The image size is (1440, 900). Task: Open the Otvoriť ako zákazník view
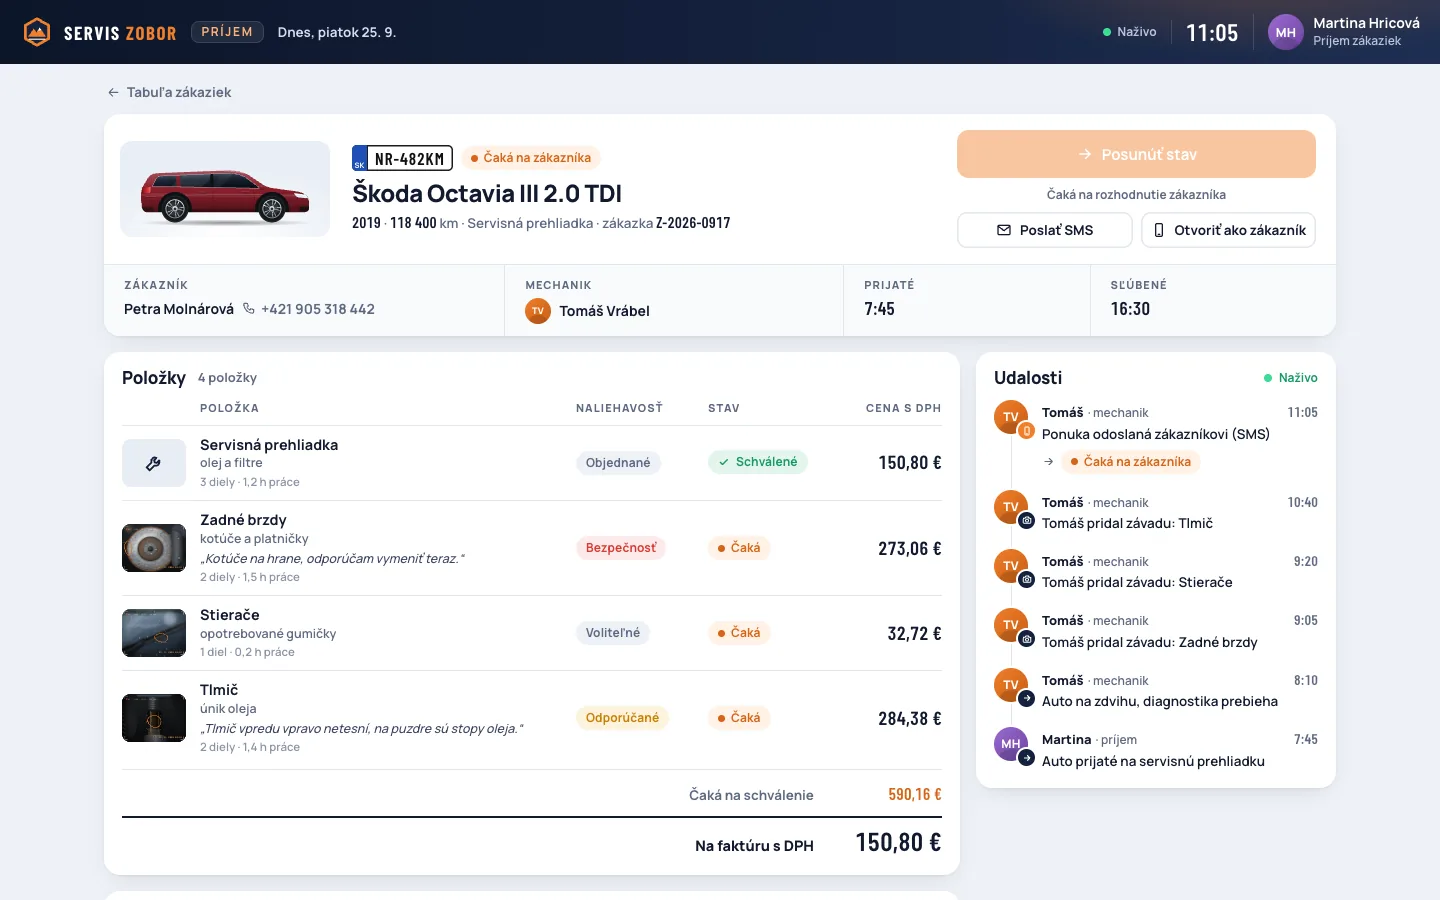[x=1228, y=230]
